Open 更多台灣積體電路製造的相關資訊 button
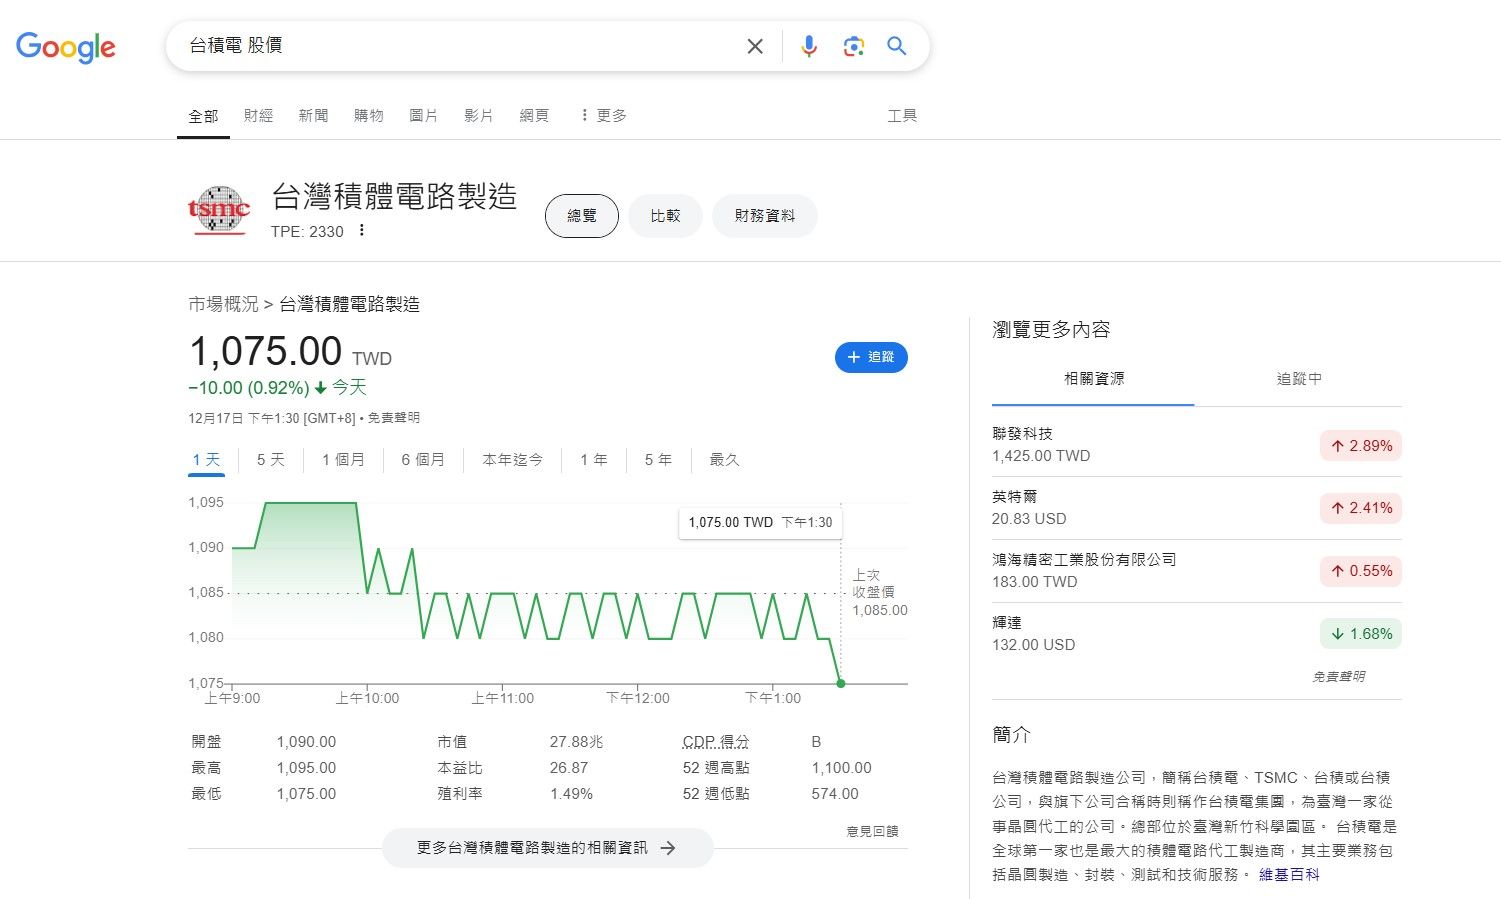This screenshot has width=1501, height=899. 547,848
